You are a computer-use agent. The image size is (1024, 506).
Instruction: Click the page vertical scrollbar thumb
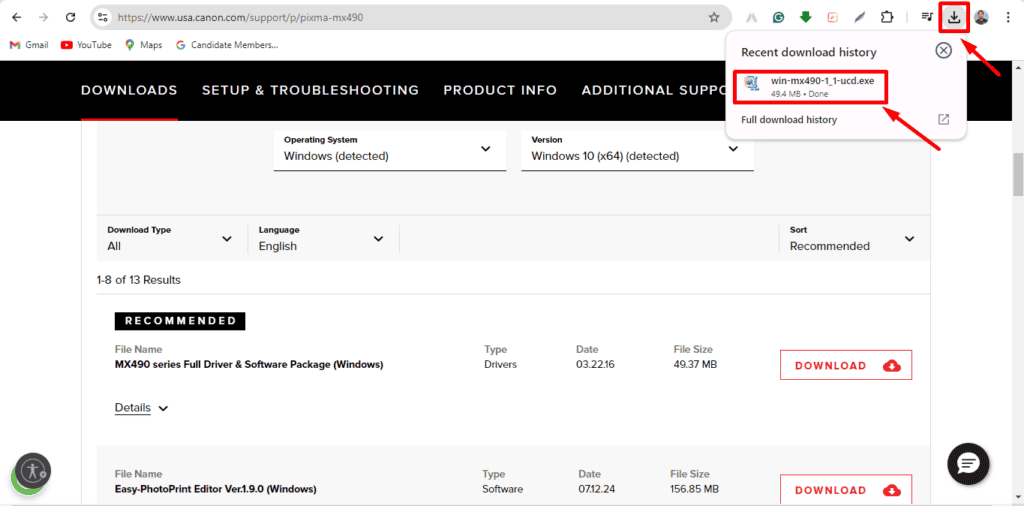[x=1017, y=175]
